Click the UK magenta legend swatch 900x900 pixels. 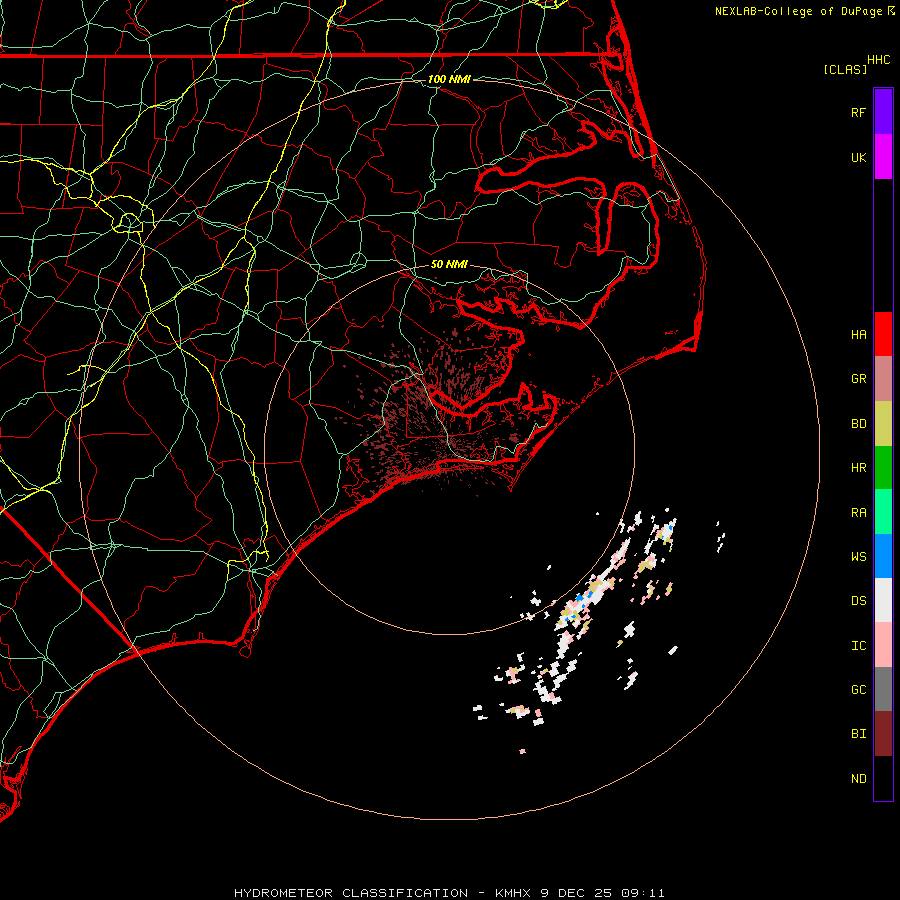[883, 157]
